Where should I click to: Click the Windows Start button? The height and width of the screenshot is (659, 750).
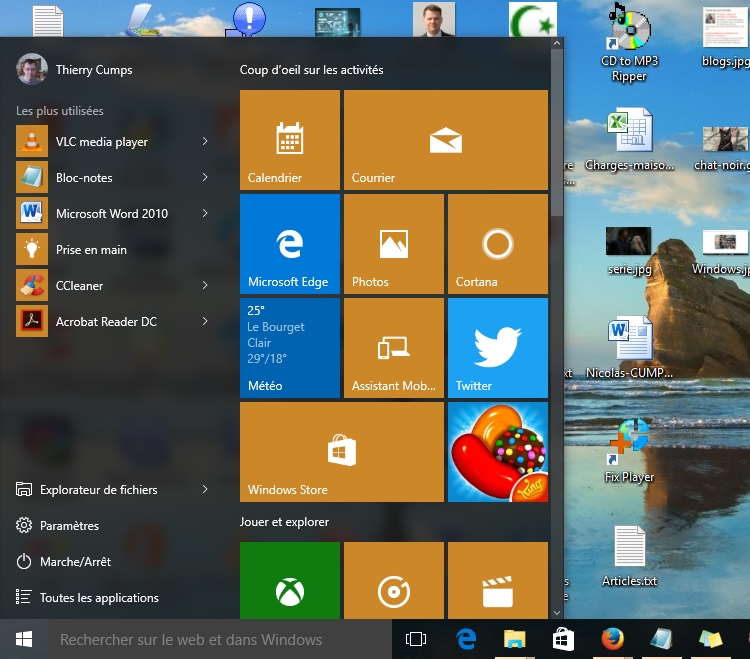tap(23, 639)
